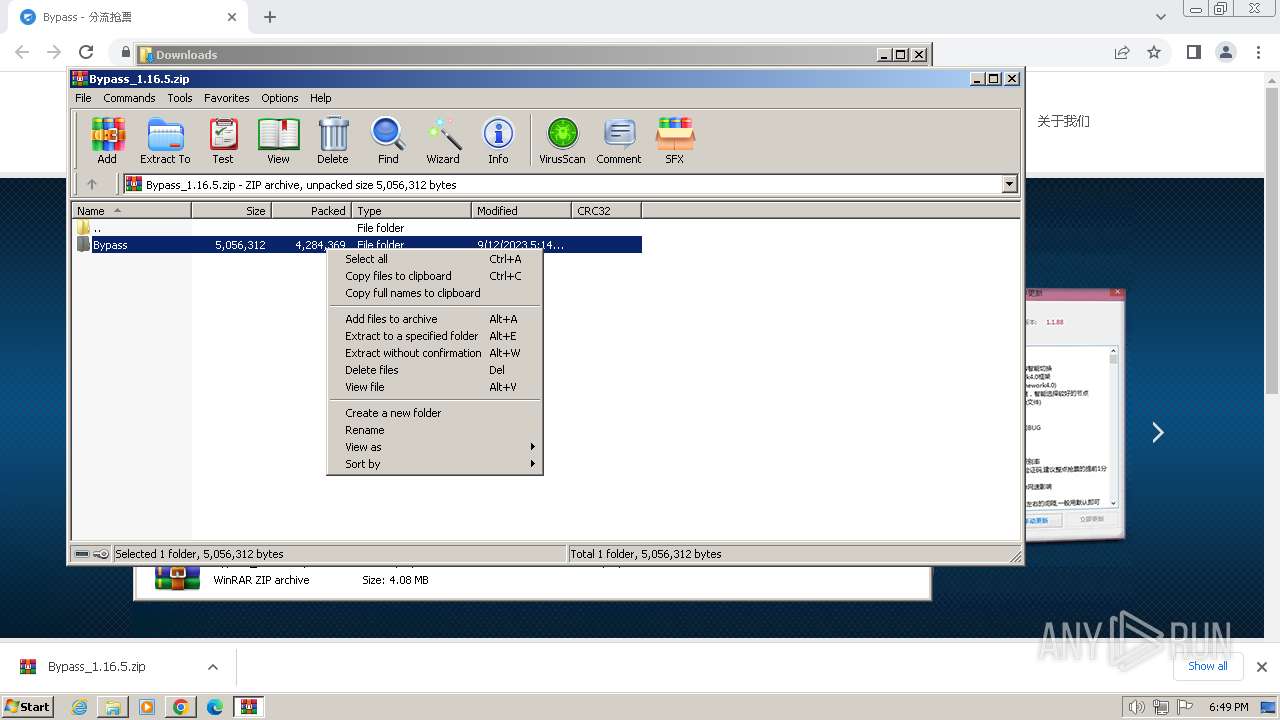Screen dimensions: 1280x720
Task: Choose Copy full names to clipboard
Action: click(435, 293)
